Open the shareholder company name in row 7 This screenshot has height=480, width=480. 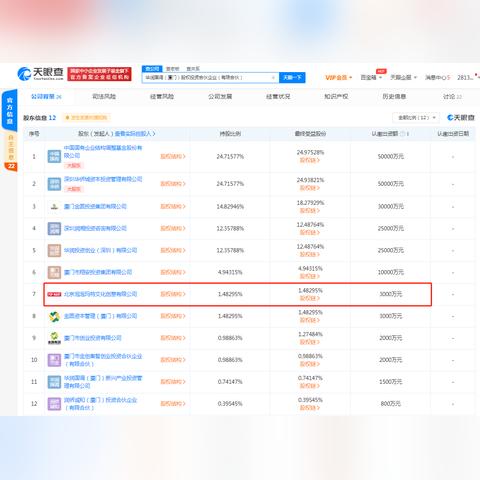[x=100, y=294]
